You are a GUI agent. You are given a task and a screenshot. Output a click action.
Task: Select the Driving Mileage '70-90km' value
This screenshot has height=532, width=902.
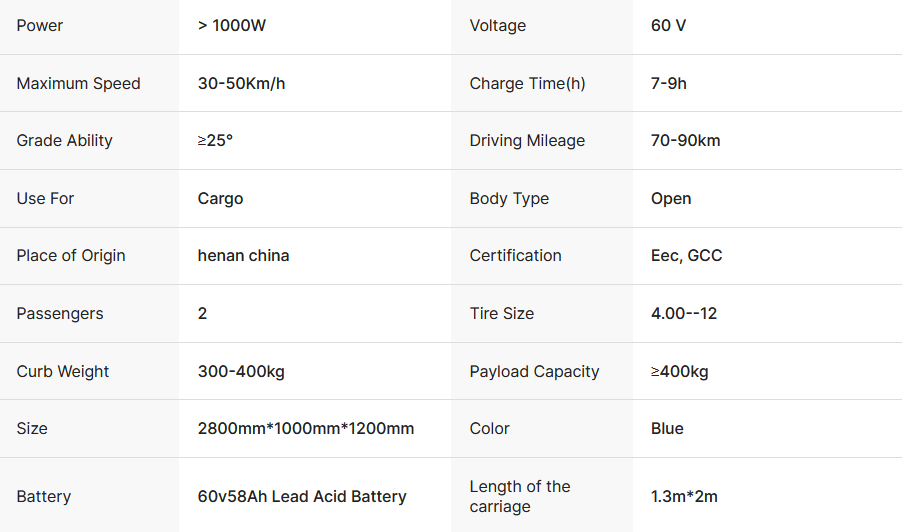point(685,141)
